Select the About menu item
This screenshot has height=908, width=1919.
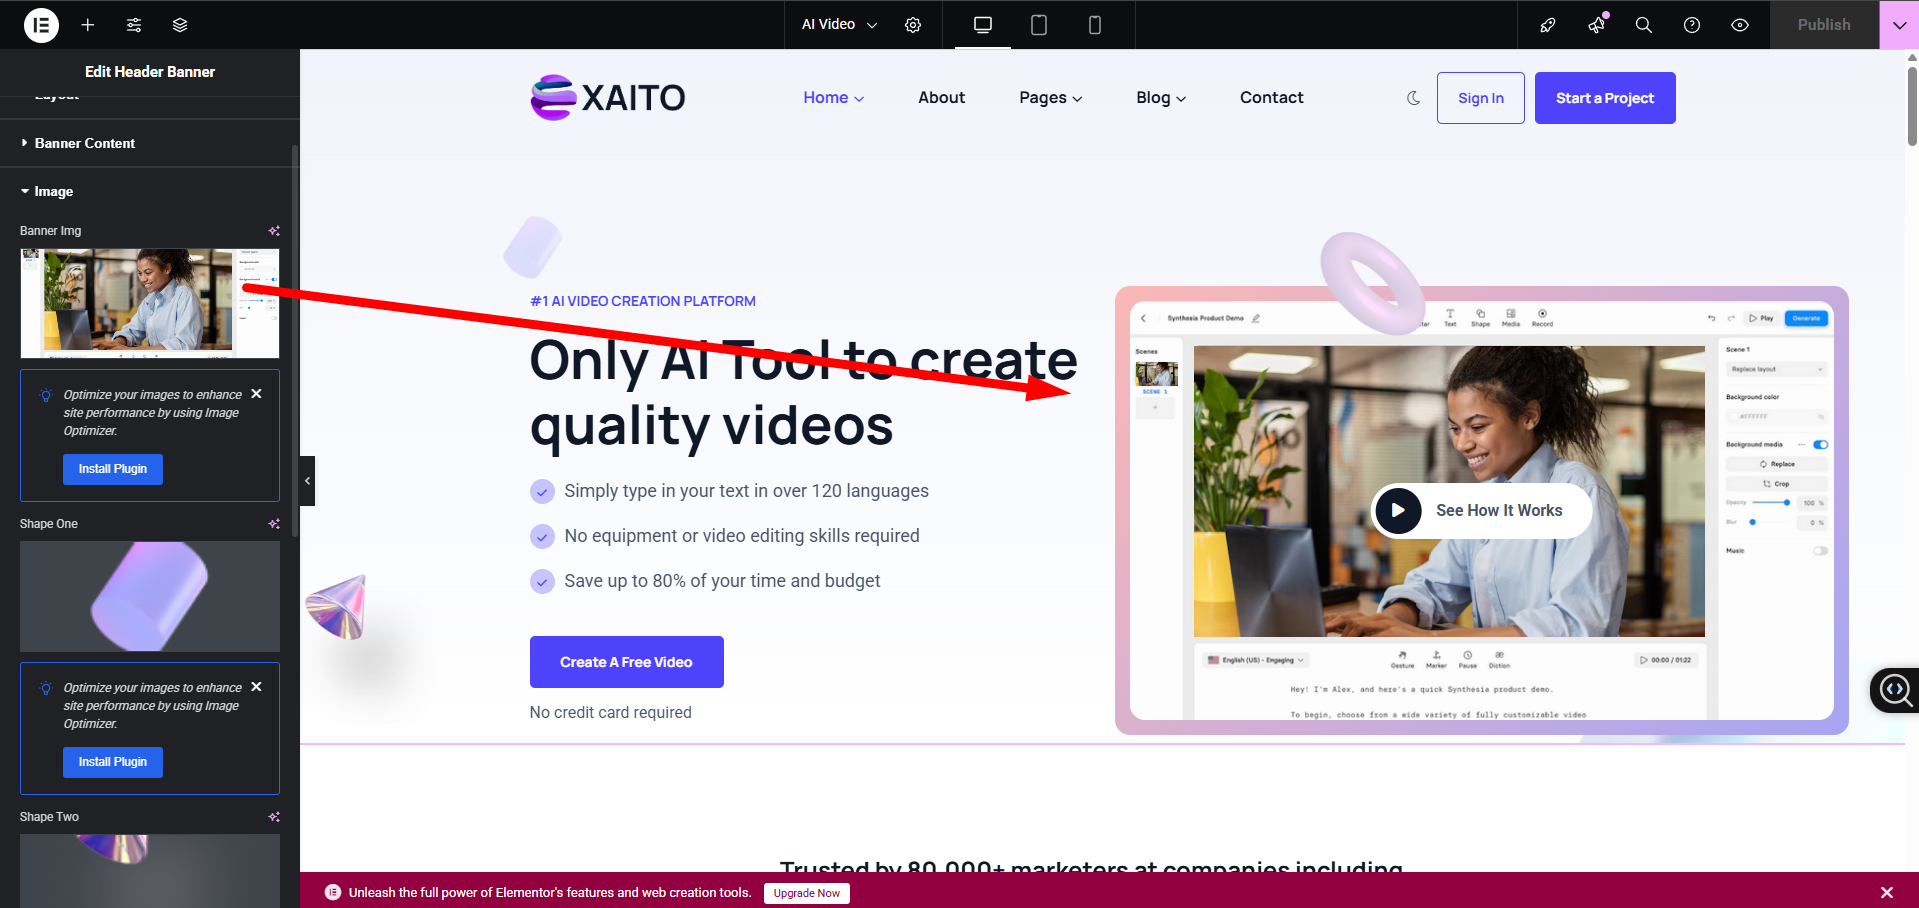(x=940, y=97)
